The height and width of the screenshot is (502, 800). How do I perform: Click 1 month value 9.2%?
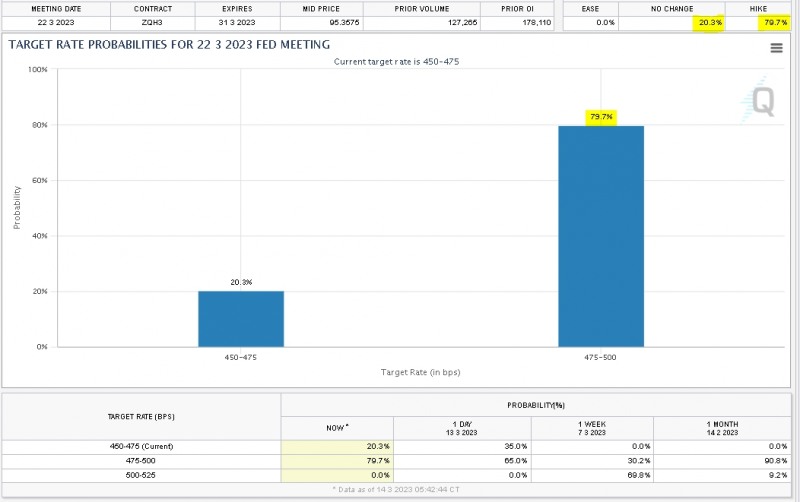(x=778, y=475)
